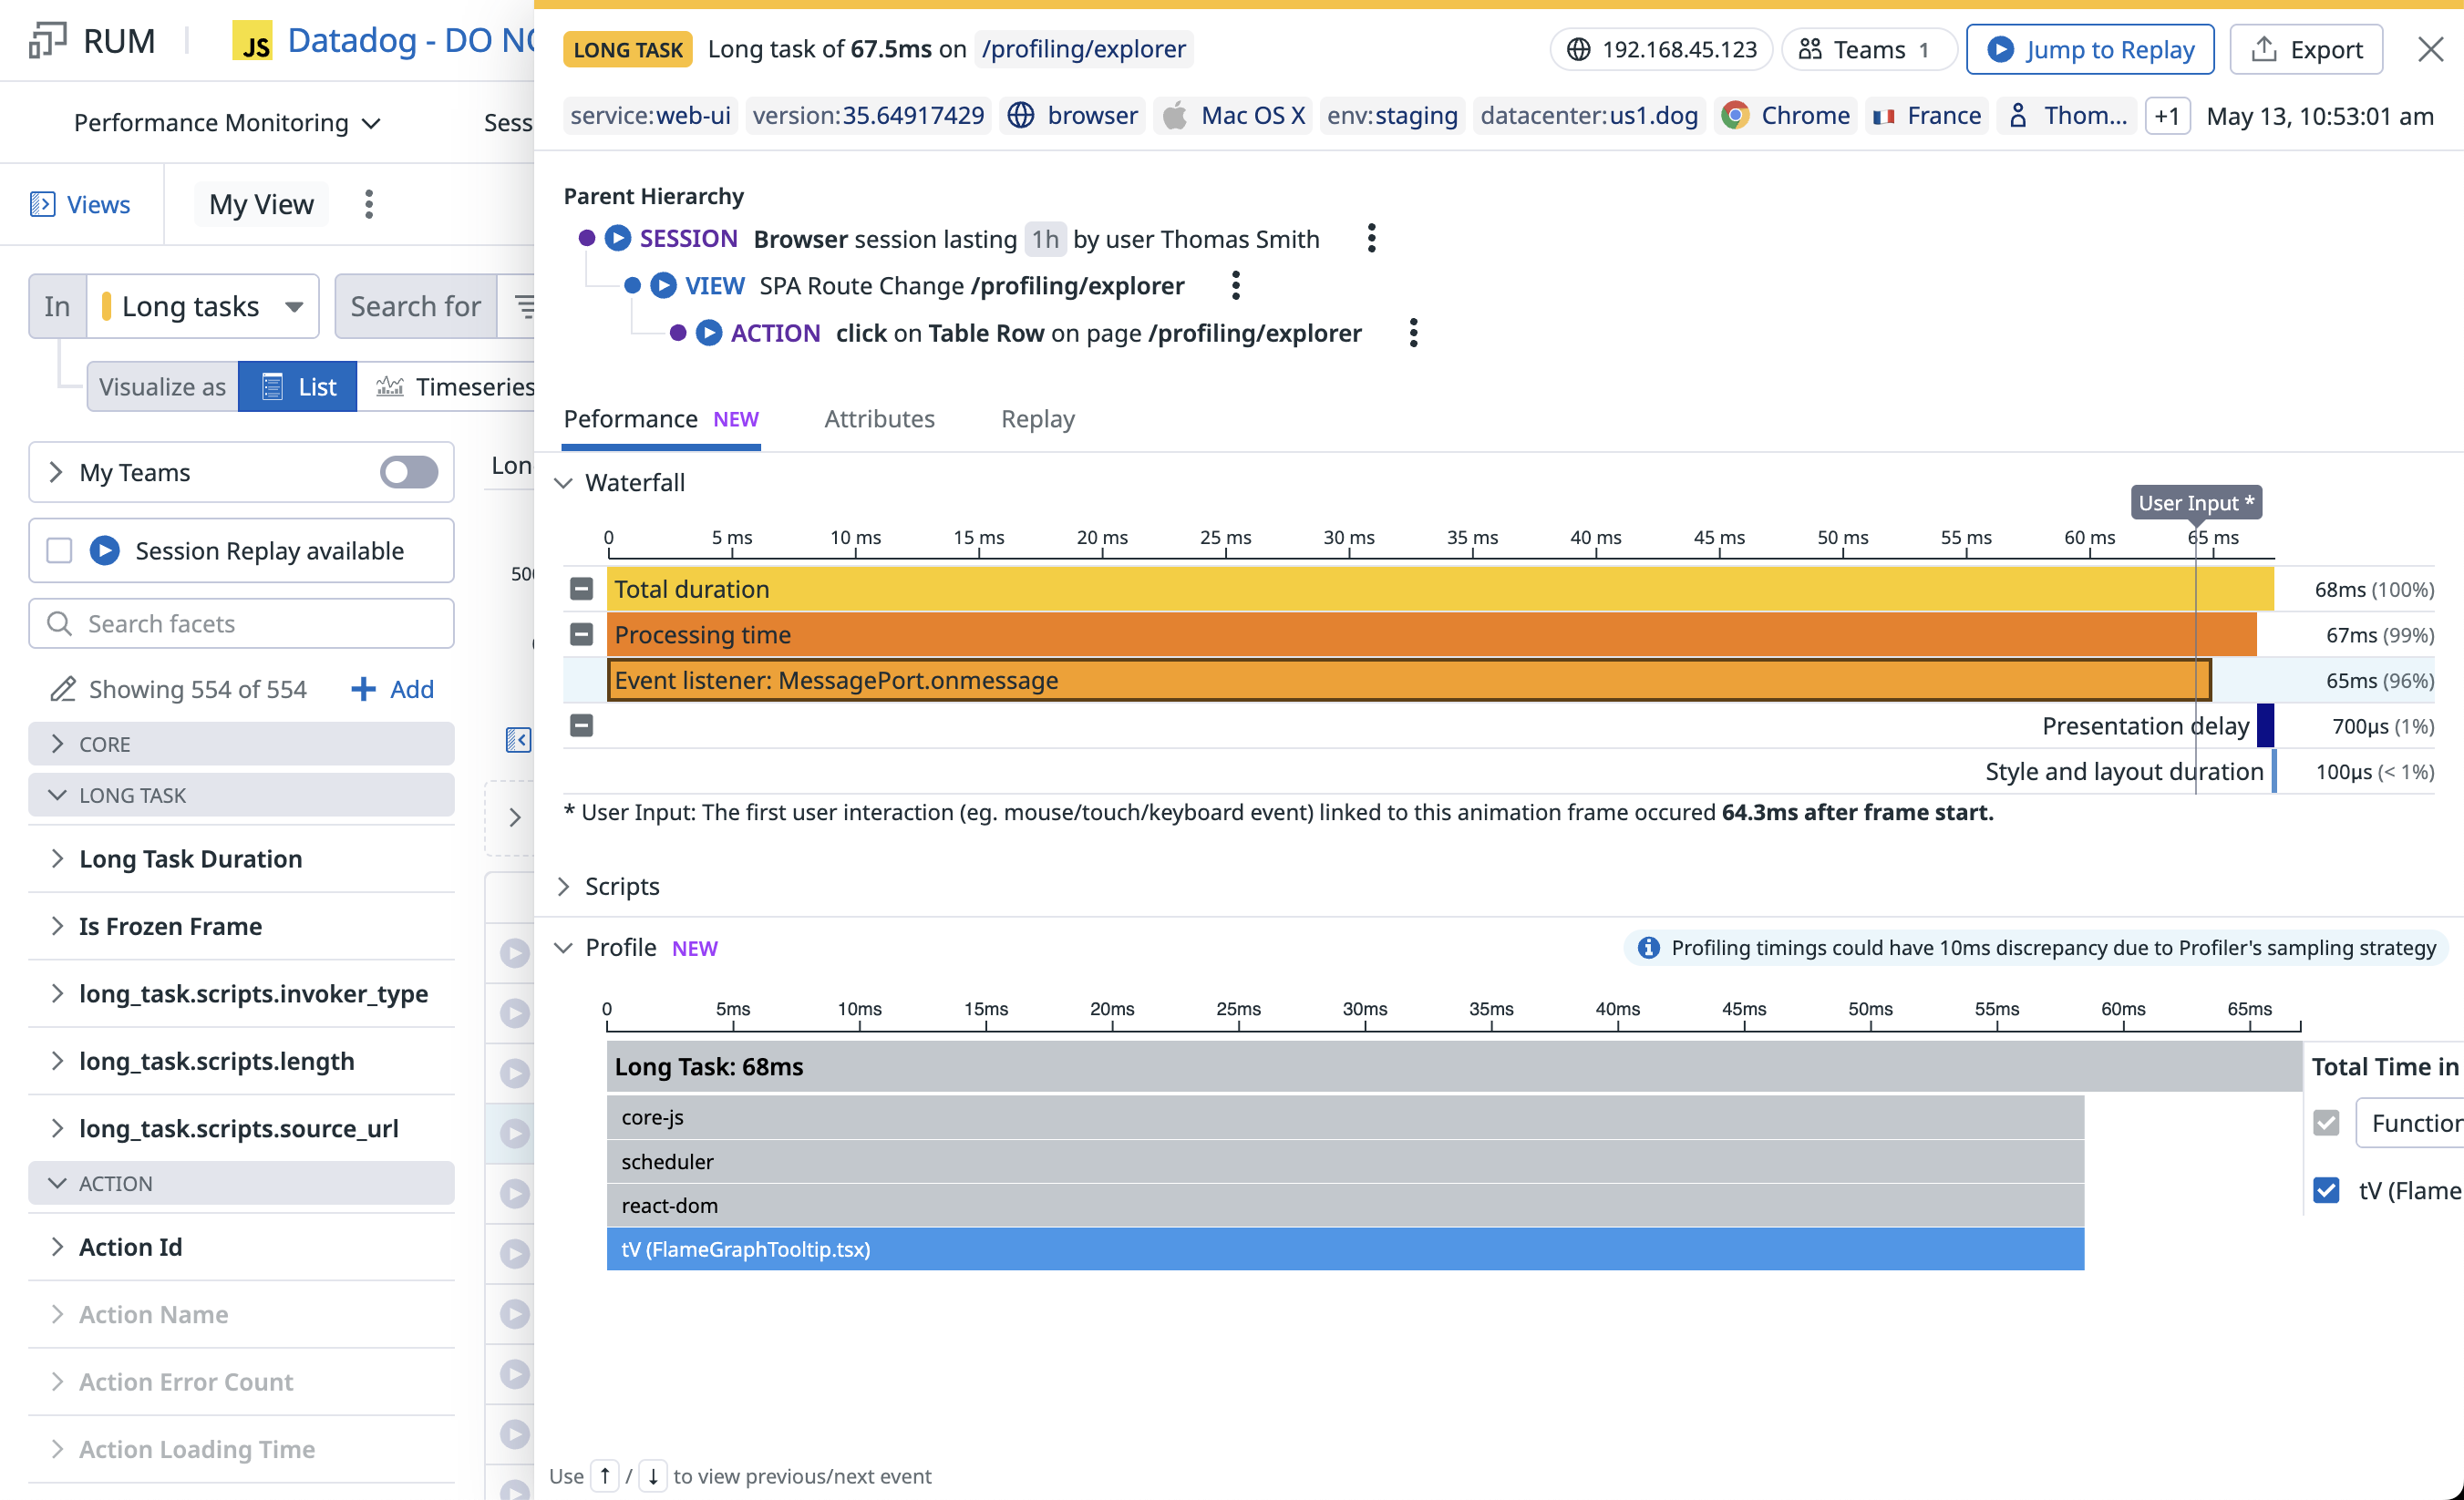Image resolution: width=2464 pixels, height=1500 pixels.
Task: Click the Jump to Replay button
Action: pos(2089,49)
